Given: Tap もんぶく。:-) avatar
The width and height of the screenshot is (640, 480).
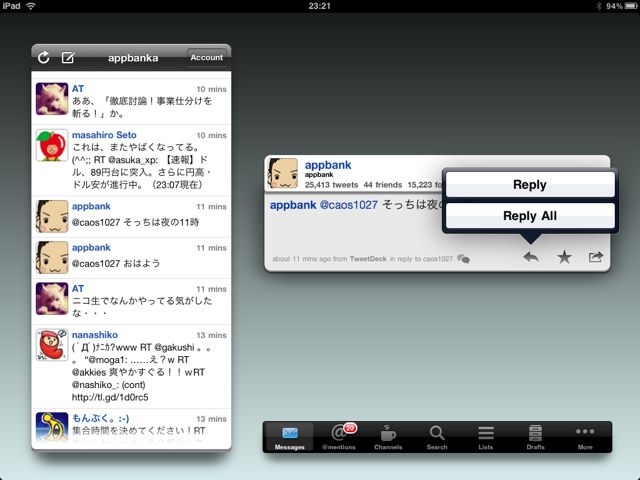Looking at the screenshot, I should click(52, 427).
